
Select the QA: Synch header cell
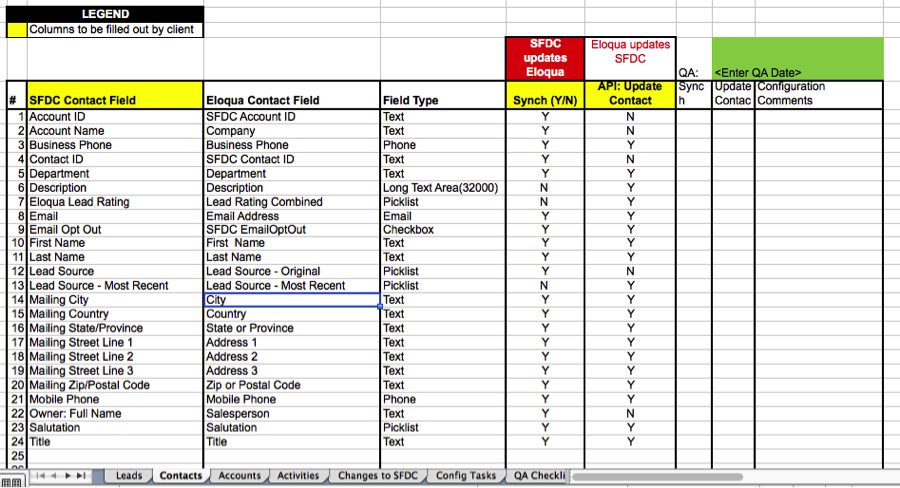click(694, 95)
